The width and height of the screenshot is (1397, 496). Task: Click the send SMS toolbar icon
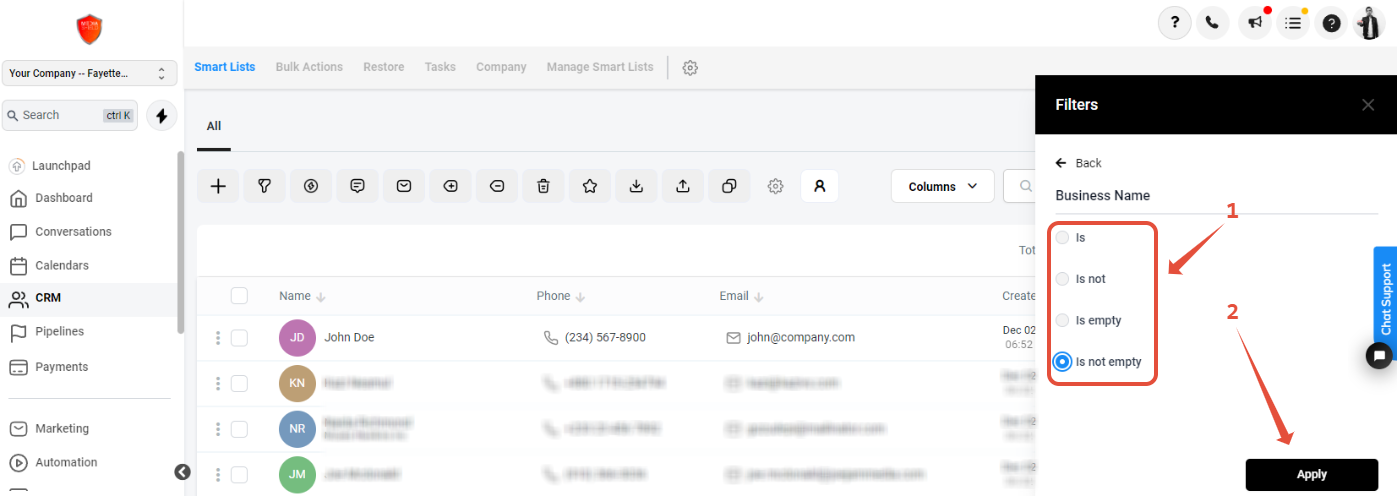[x=357, y=186]
